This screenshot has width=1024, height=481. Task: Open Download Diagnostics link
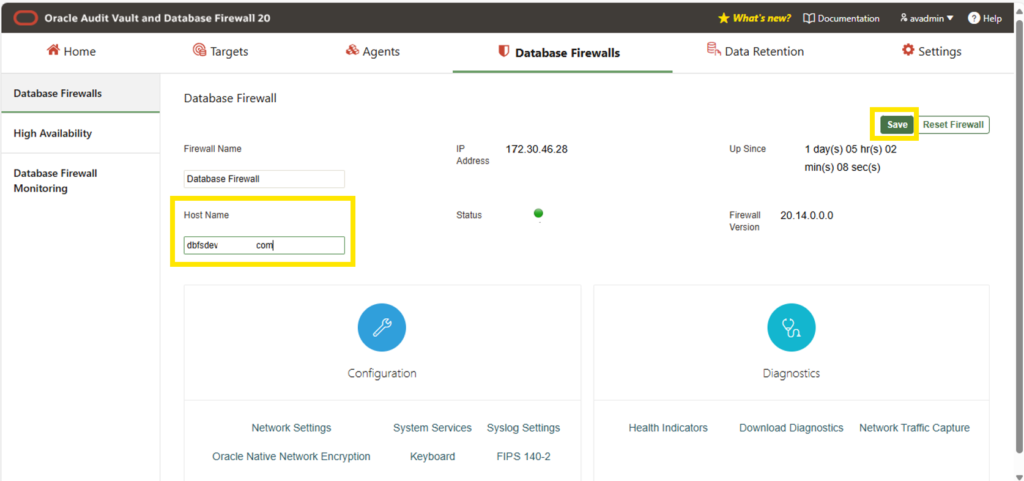[791, 428]
